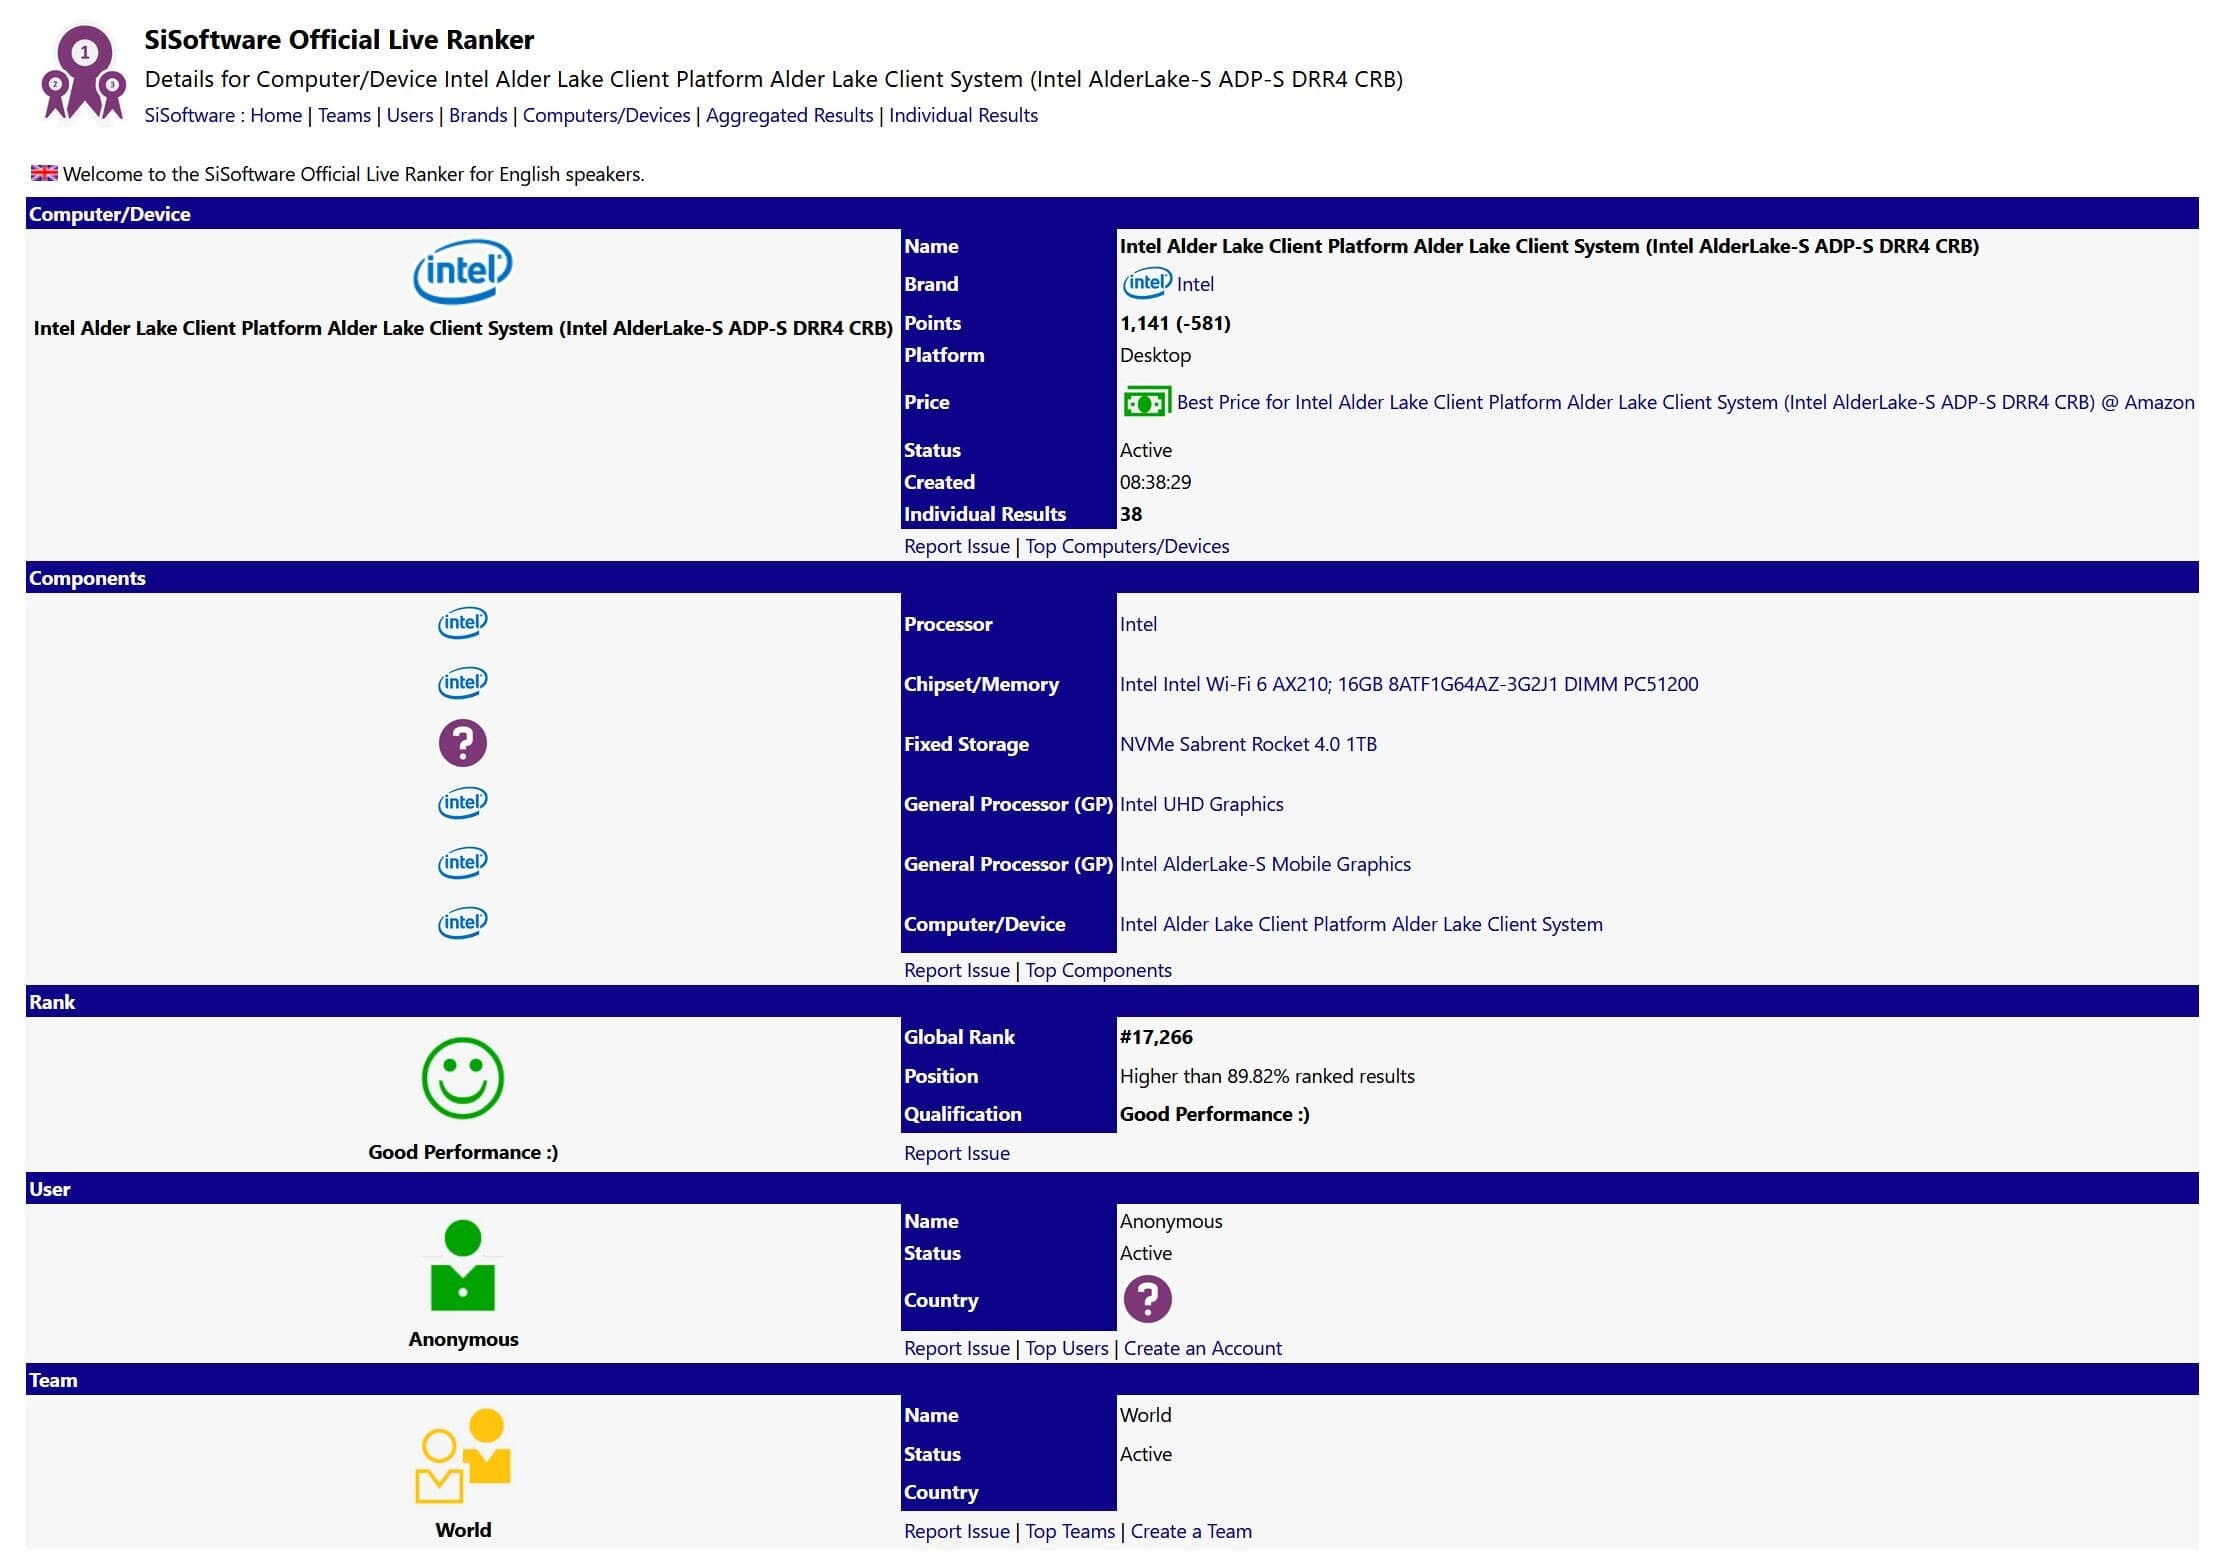2221x1554 pixels.
Task: Open Individual Results navigation link
Action: tap(963, 115)
